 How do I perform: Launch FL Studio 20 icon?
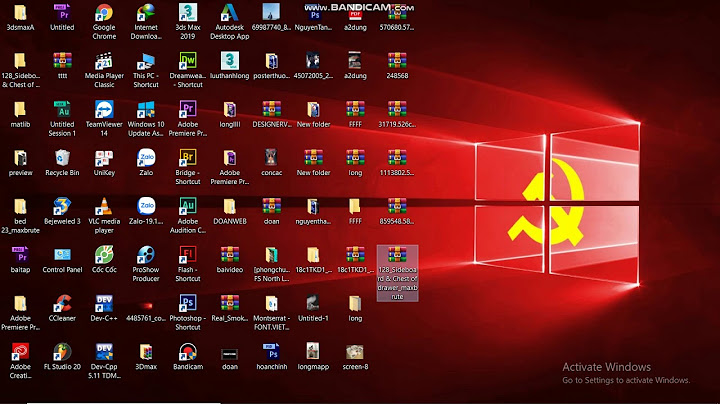tap(62, 353)
